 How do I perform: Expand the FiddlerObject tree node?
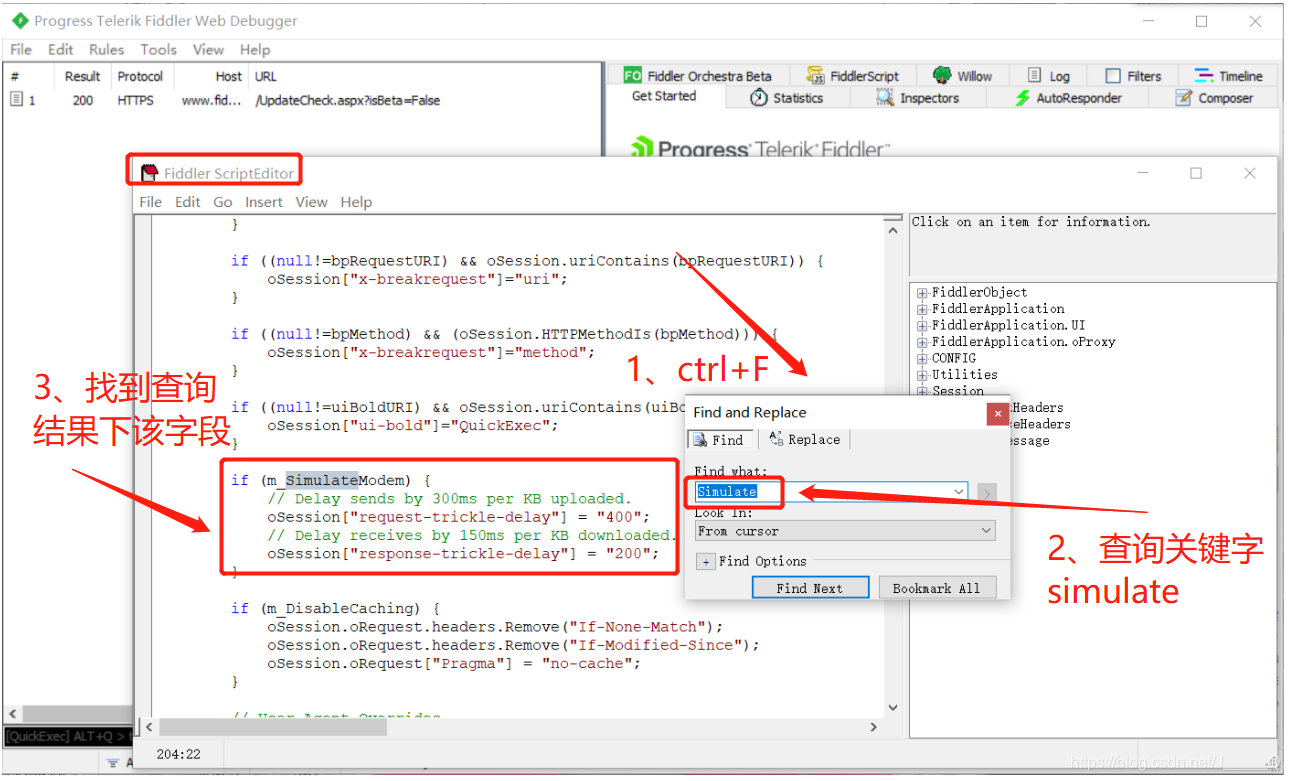922,293
